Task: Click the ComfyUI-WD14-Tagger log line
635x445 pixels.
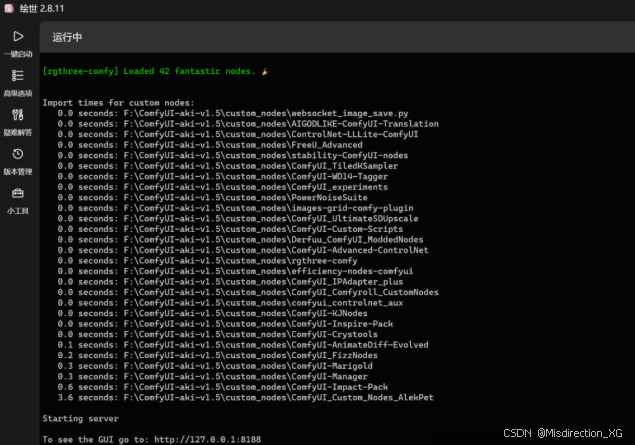Action: 223,177
